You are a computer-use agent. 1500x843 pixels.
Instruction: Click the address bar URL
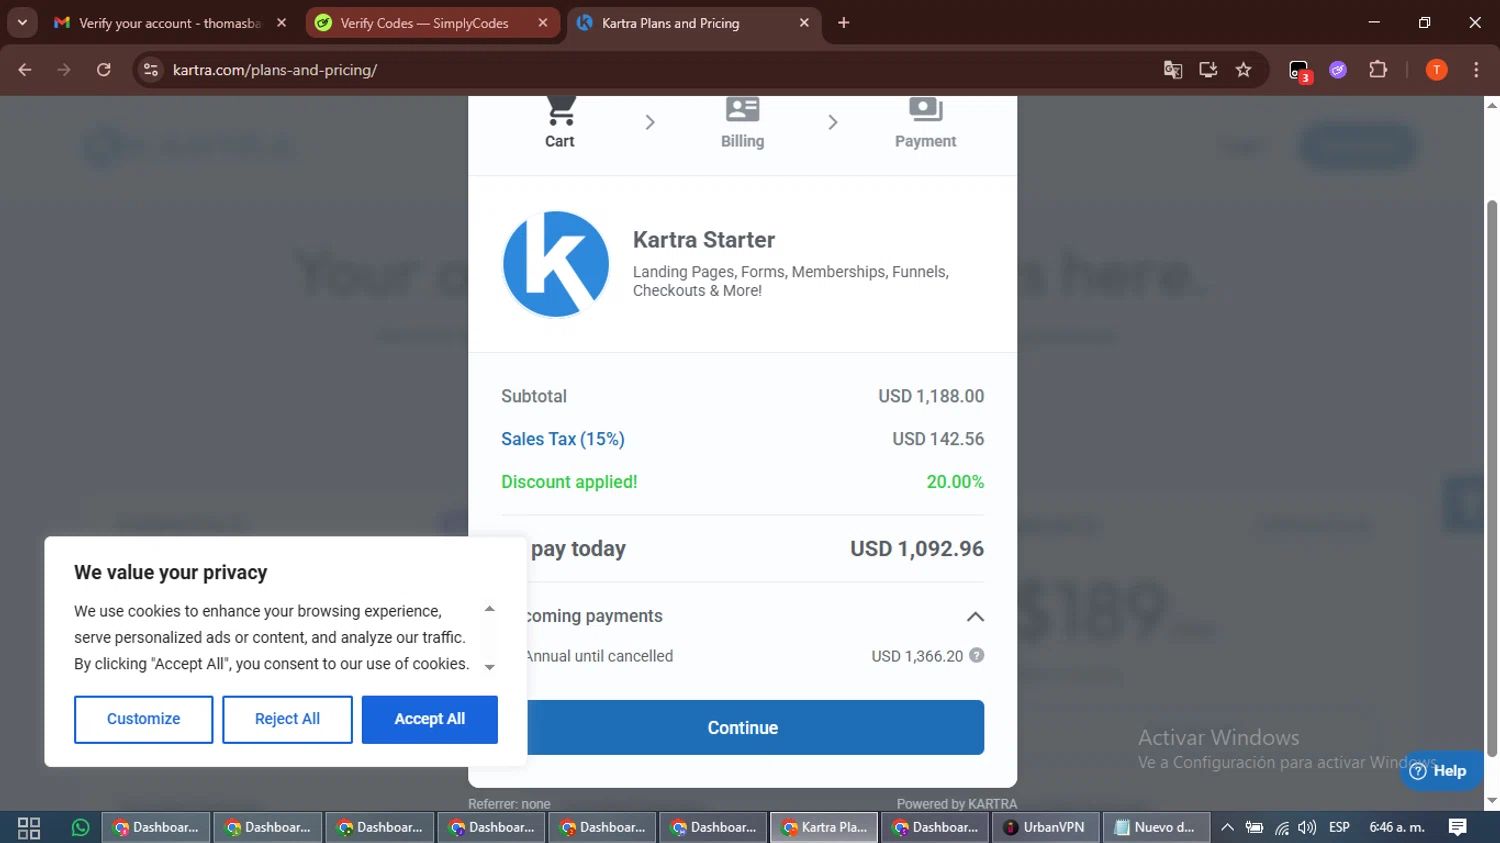tap(275, 70)
